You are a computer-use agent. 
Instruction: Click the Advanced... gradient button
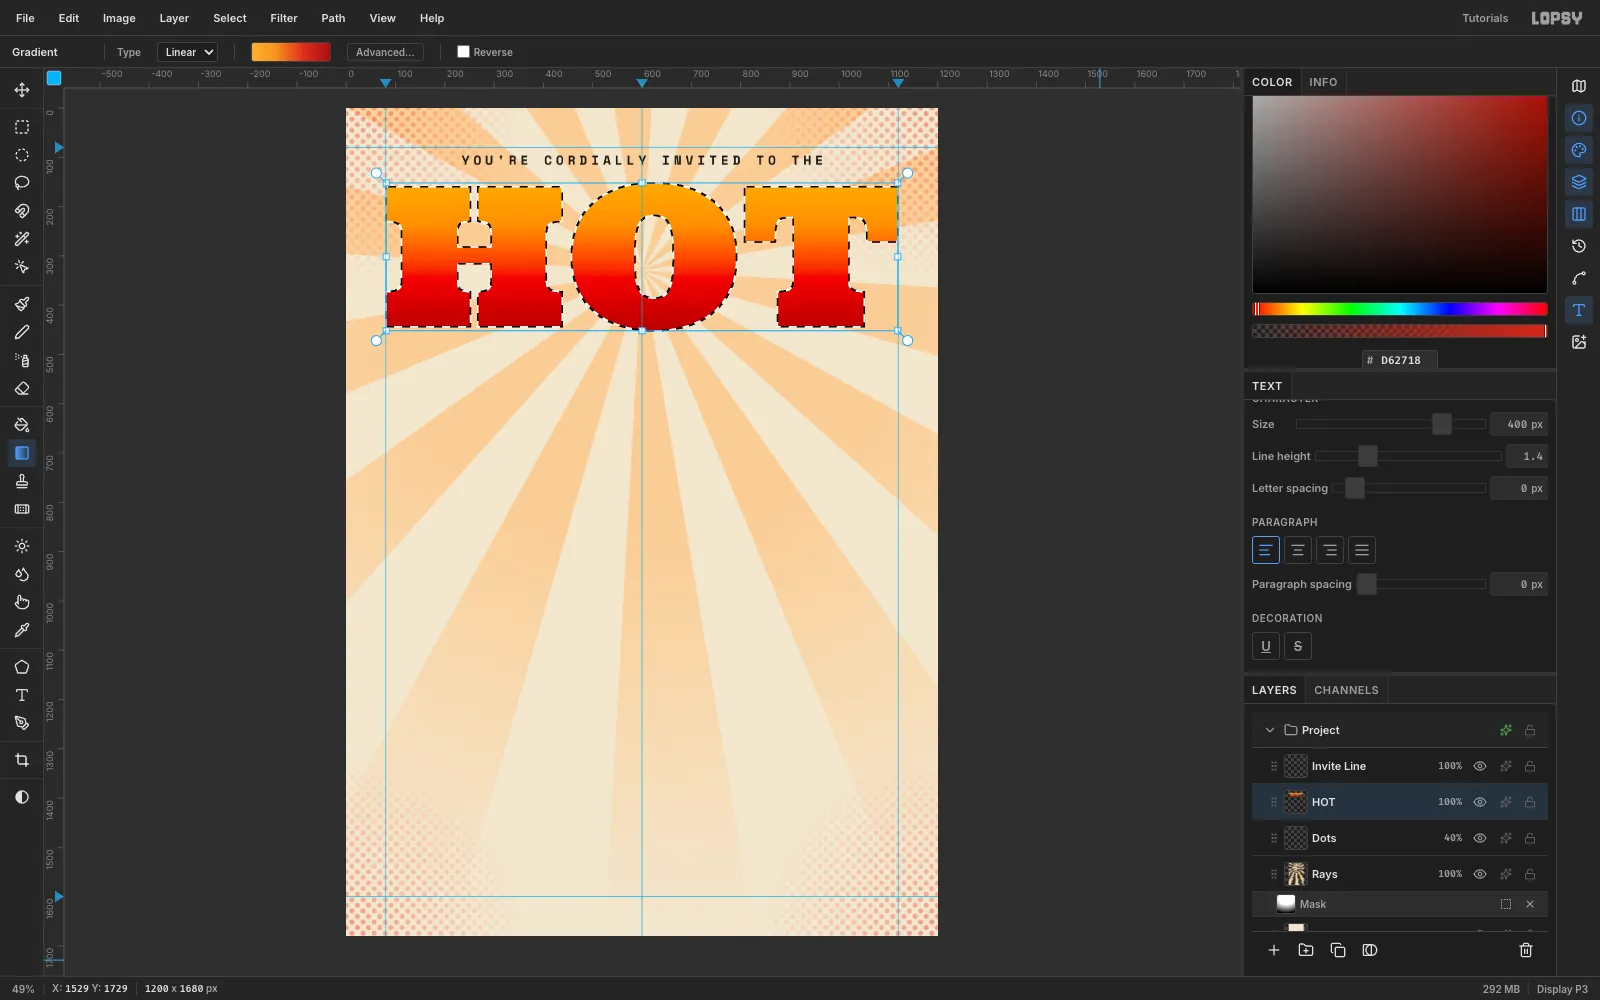[385, 52]
